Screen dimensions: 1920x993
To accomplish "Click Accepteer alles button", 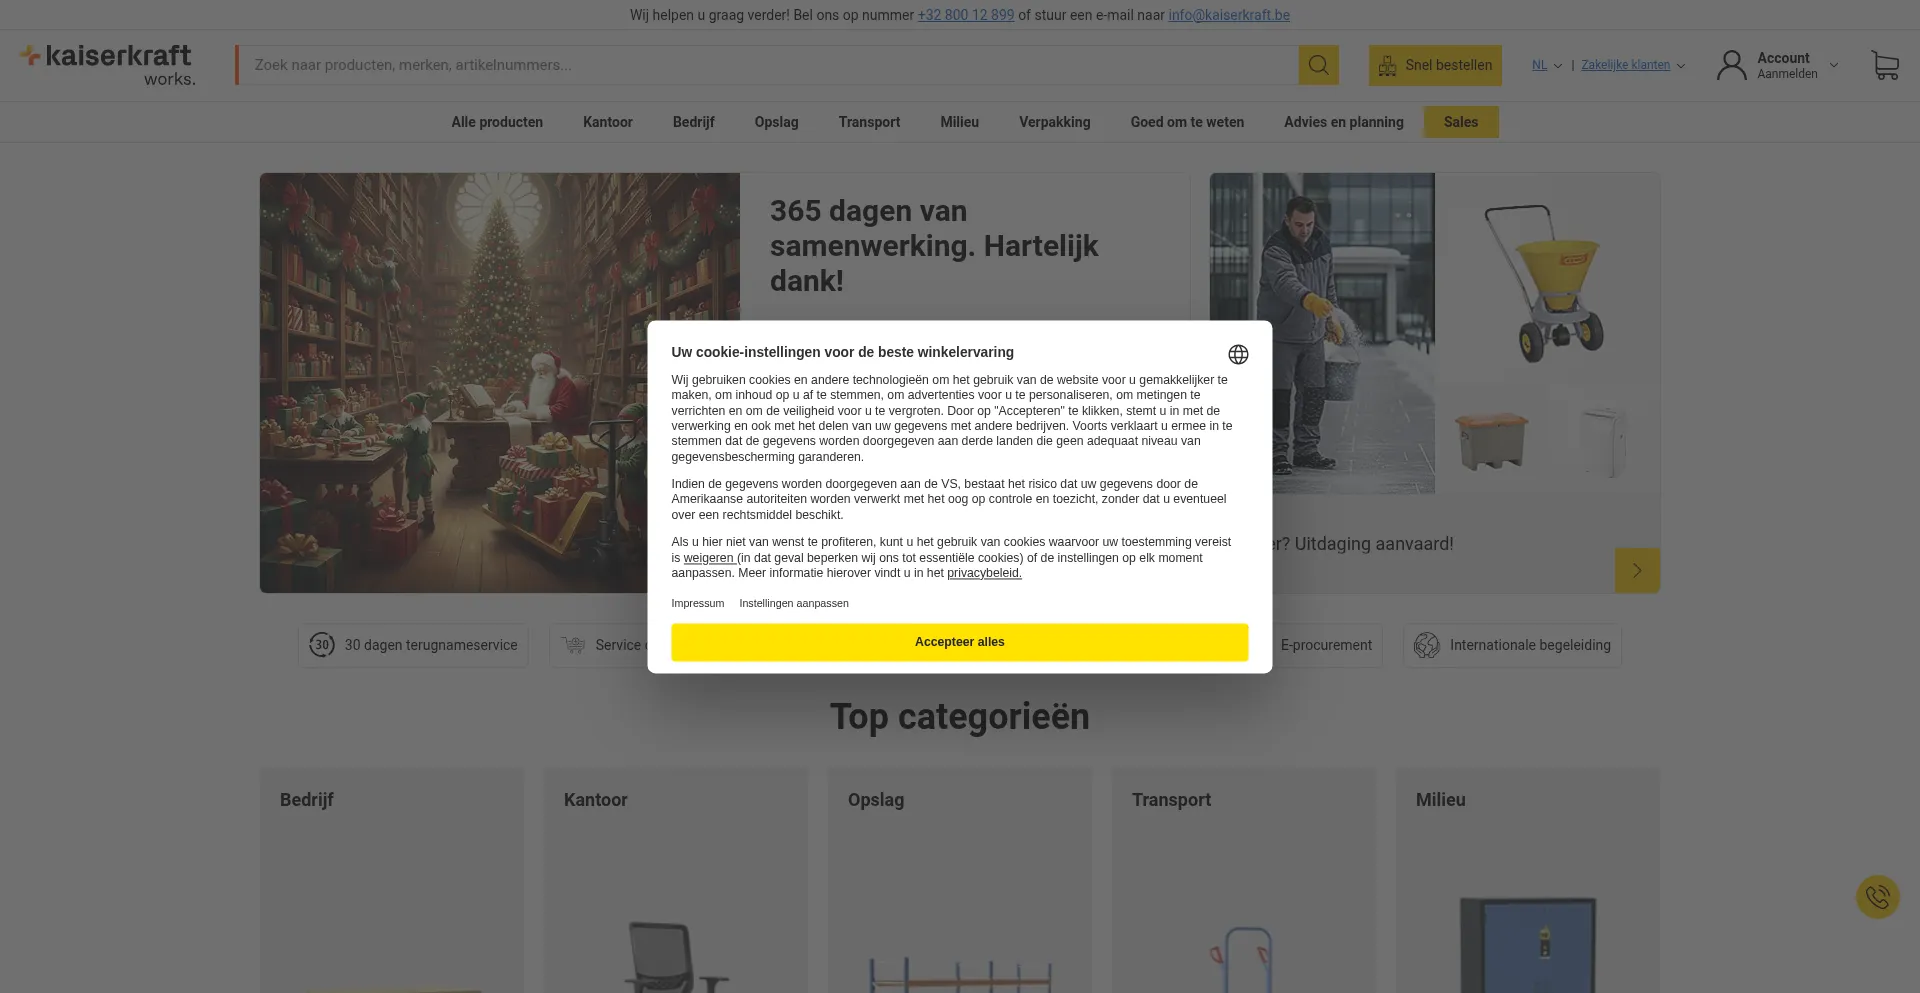I will 959,642.
